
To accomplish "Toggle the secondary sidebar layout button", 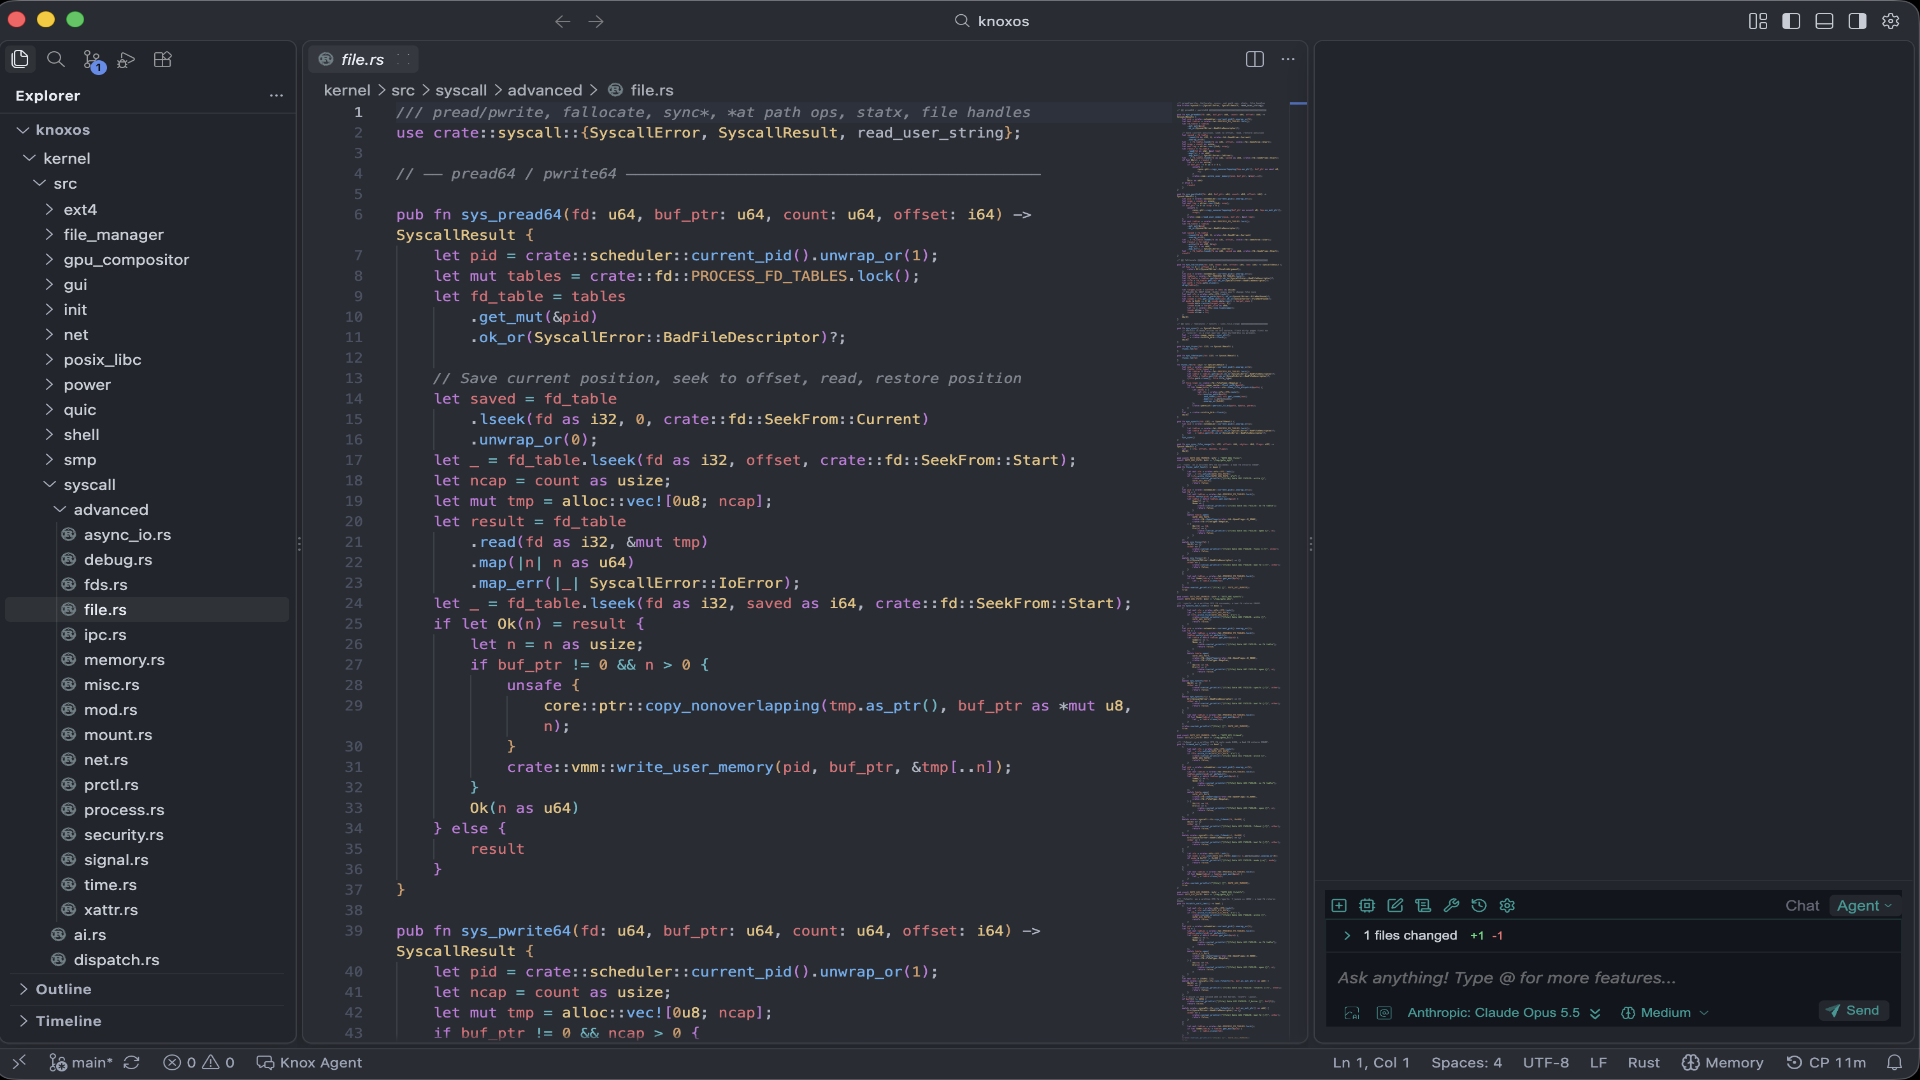I will click(1857, 21).
